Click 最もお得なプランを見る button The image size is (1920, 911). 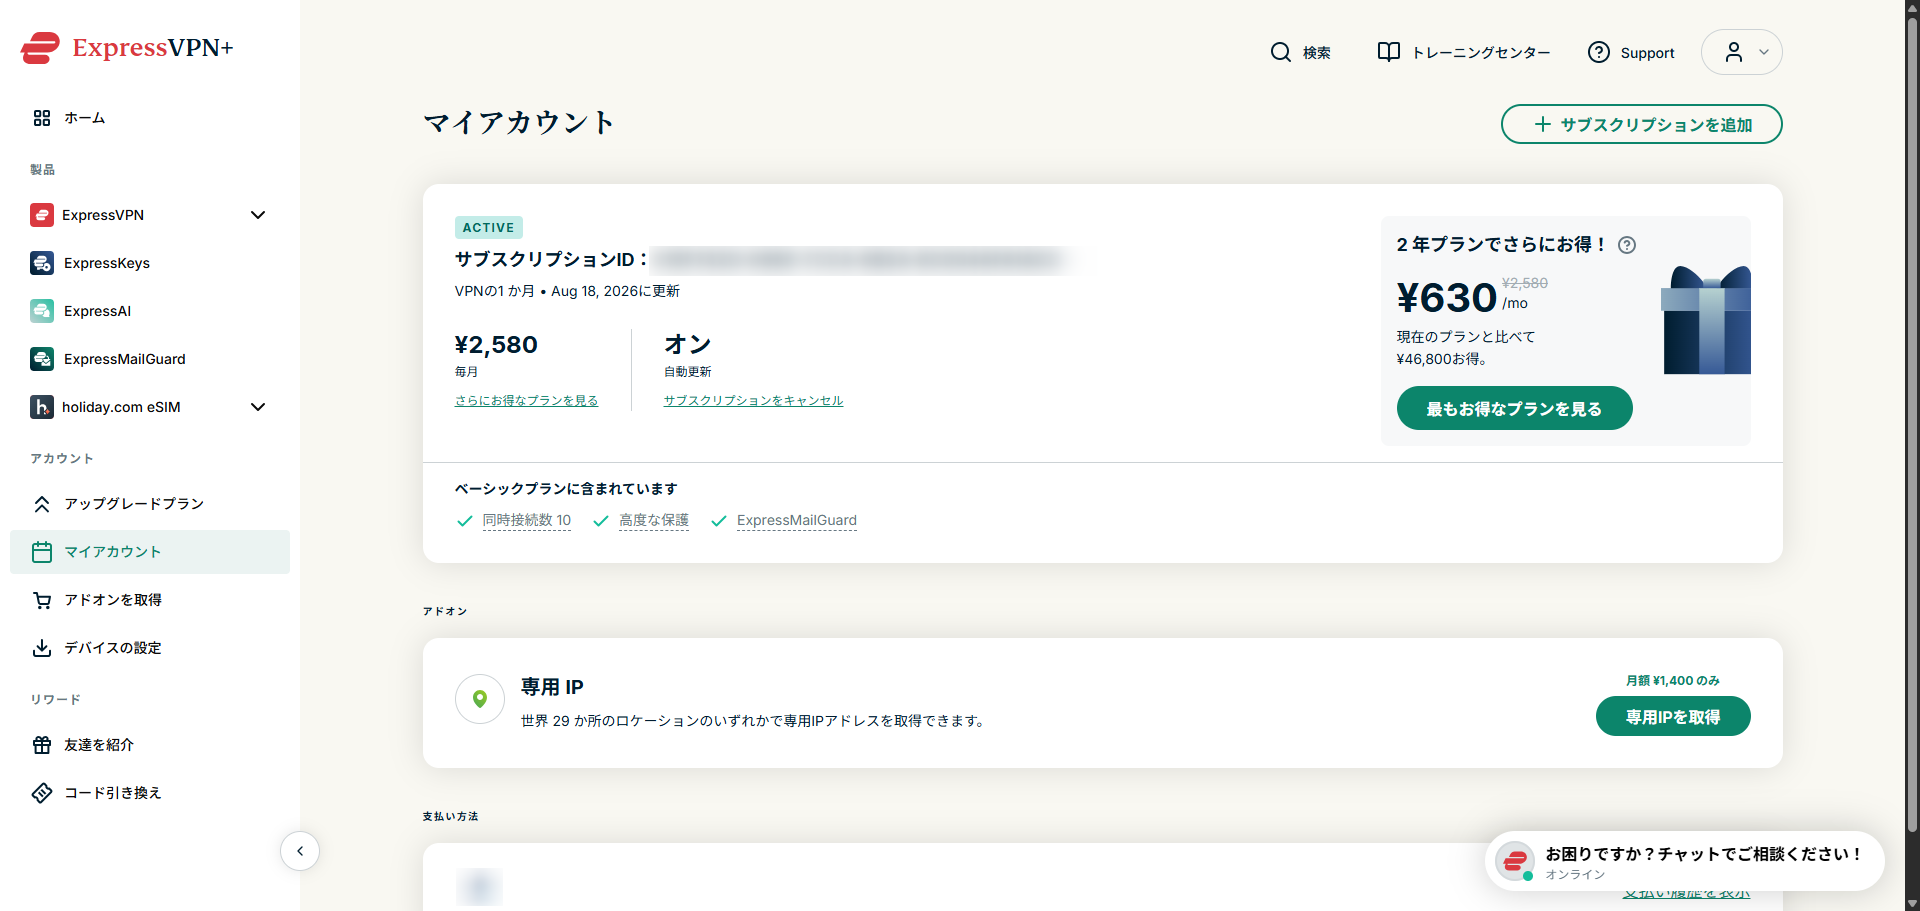(x=1514, y=408)
